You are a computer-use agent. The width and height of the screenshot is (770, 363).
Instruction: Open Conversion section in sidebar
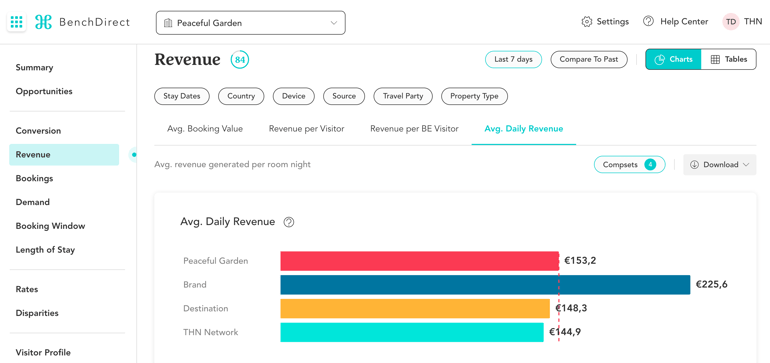tap(38, 131)
